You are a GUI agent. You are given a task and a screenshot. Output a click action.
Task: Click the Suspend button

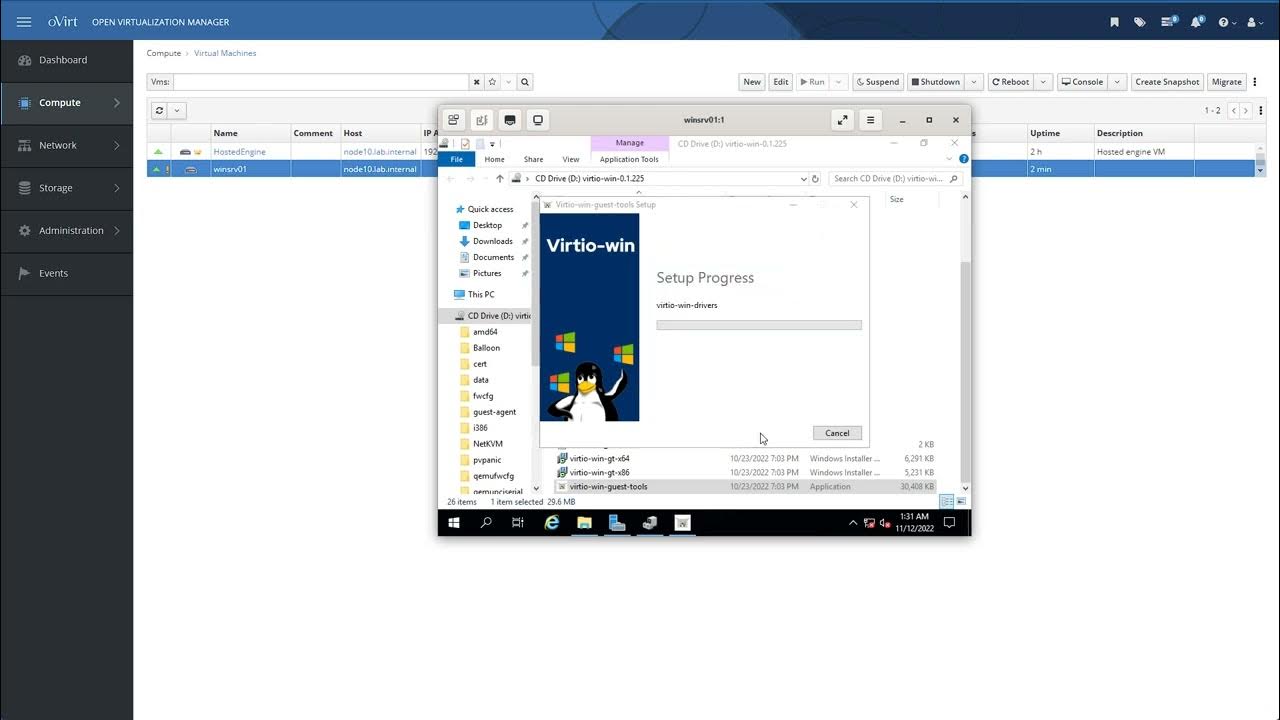click(878, 82)
